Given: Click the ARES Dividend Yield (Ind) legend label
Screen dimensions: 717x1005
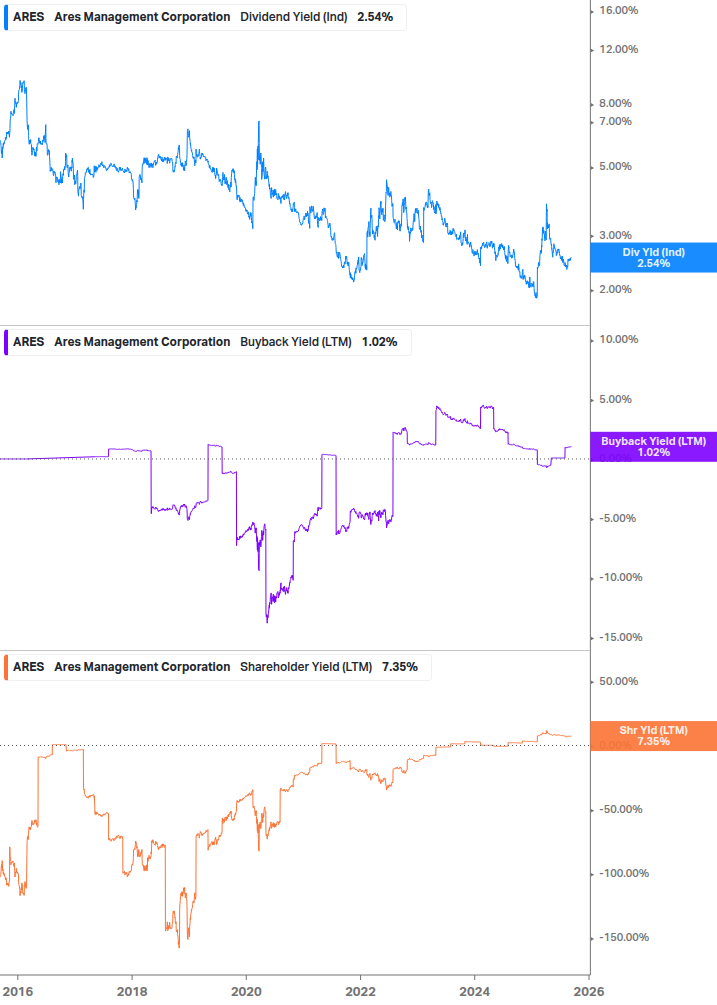Looking at the screenshot, I should [x=205, y=17].
